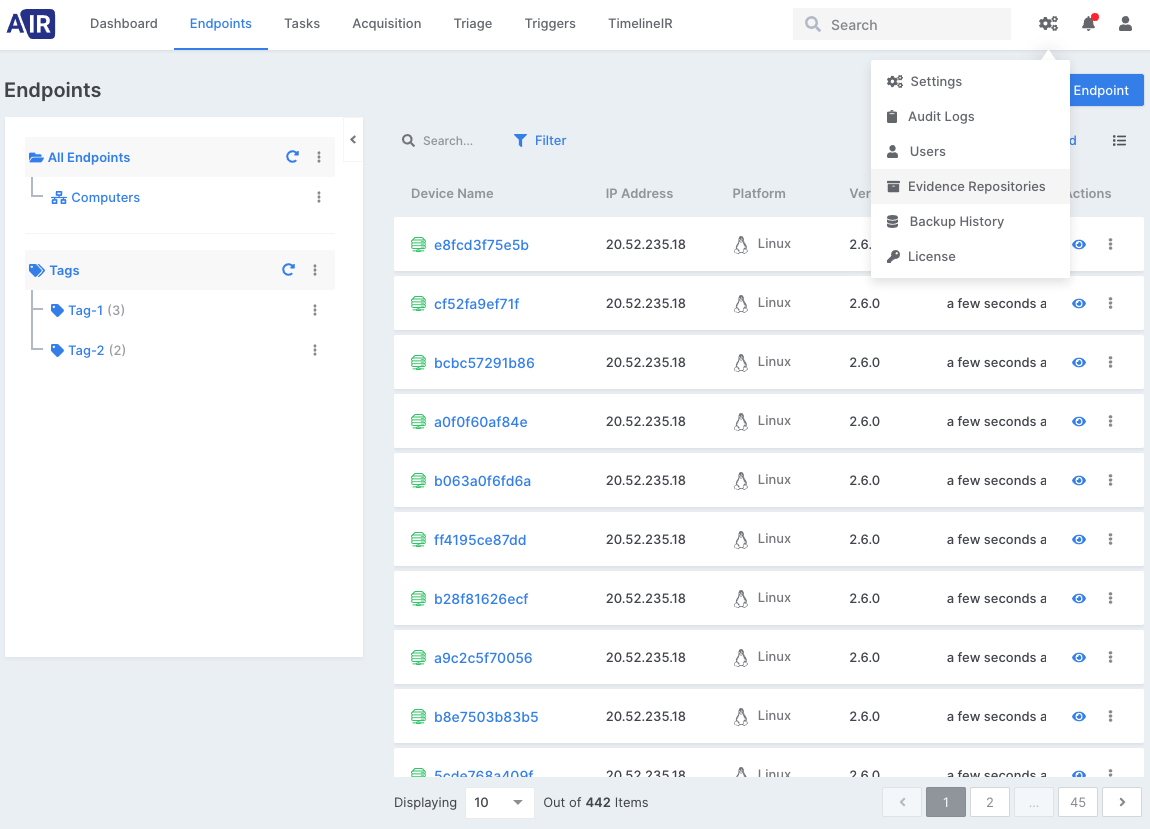The image size is (1150, 829).
Task: Select Evidence Repositories from the menu
Action: tap(975, 187)
